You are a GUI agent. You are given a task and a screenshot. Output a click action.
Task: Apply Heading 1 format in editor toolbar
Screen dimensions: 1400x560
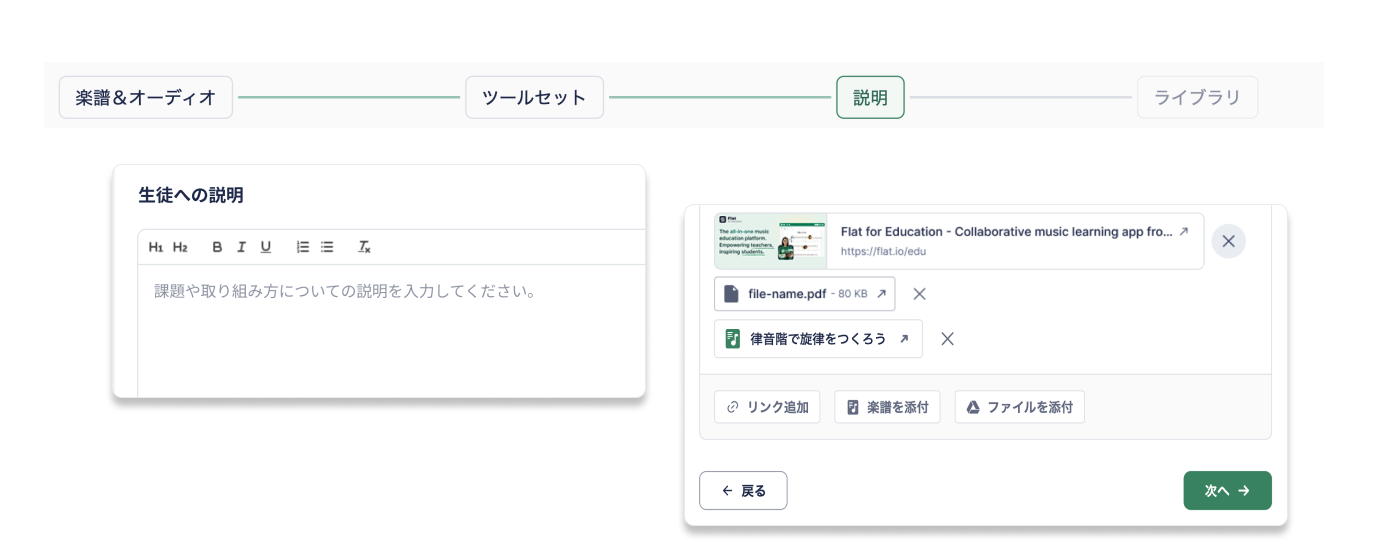pyautogui.click(x=156, y=247)
